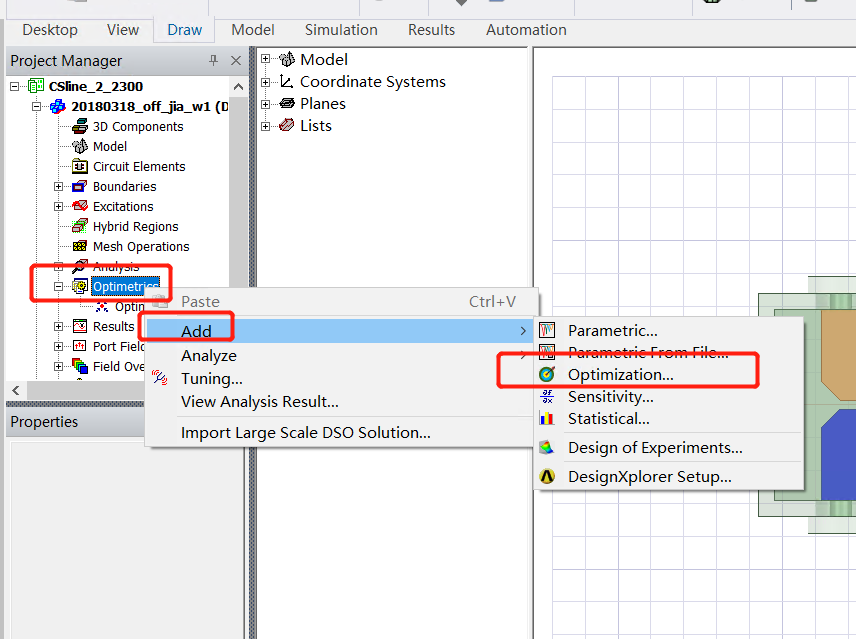Click the Circuit Elements icon in tree
This screenshot has height=639, width=856.
[x=80, y=167]
